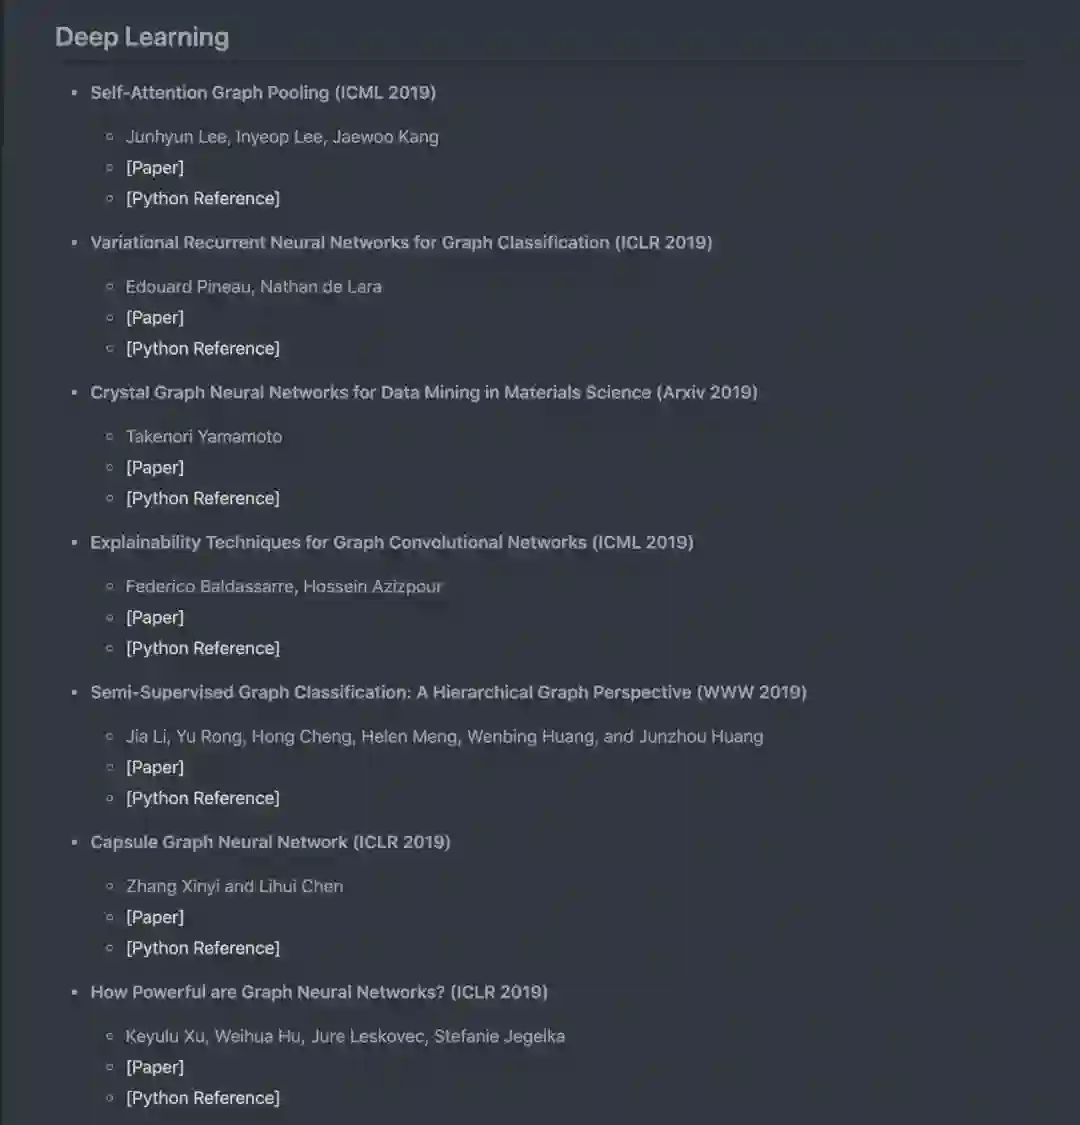Open Python Reference under Zhang Xinyi entry
Image resolution: width=1080 pixels, height=1125 pixels.
pyautogui.click(x=202, y=948)
